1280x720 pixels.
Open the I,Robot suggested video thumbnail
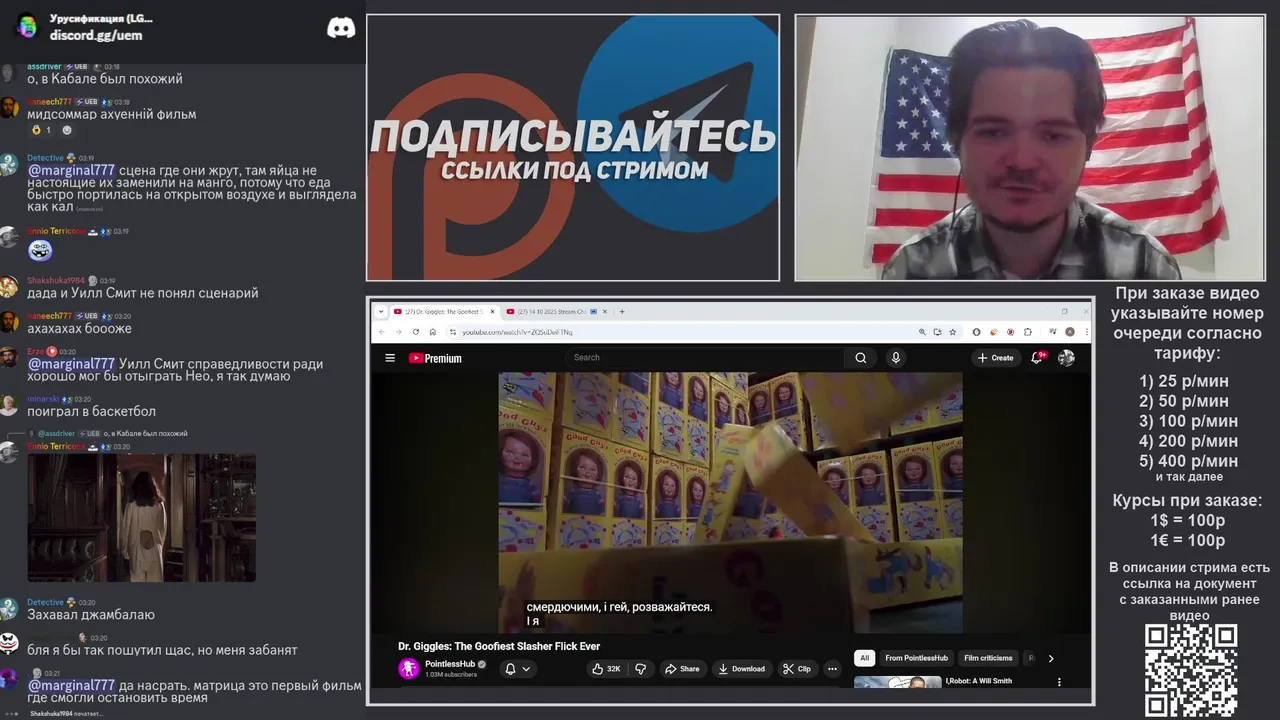click(x=897, y=682)
